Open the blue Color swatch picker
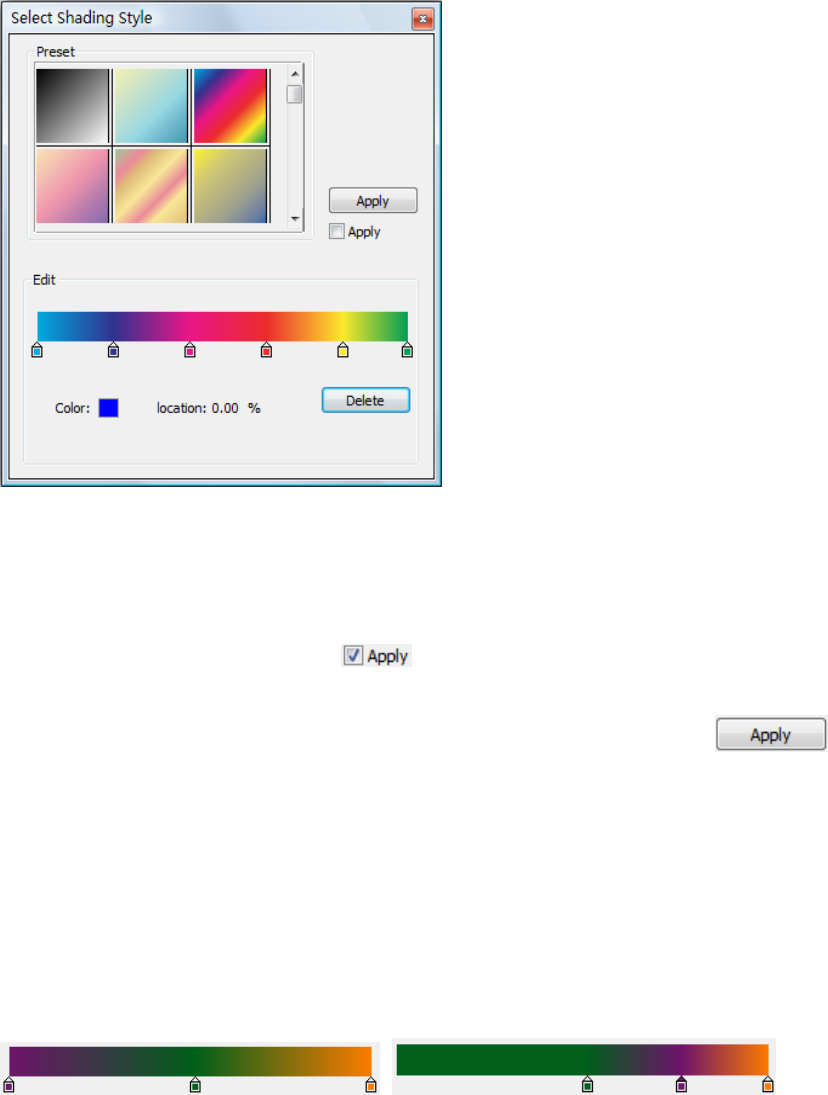828x1095 pixels. pos(108,408)
